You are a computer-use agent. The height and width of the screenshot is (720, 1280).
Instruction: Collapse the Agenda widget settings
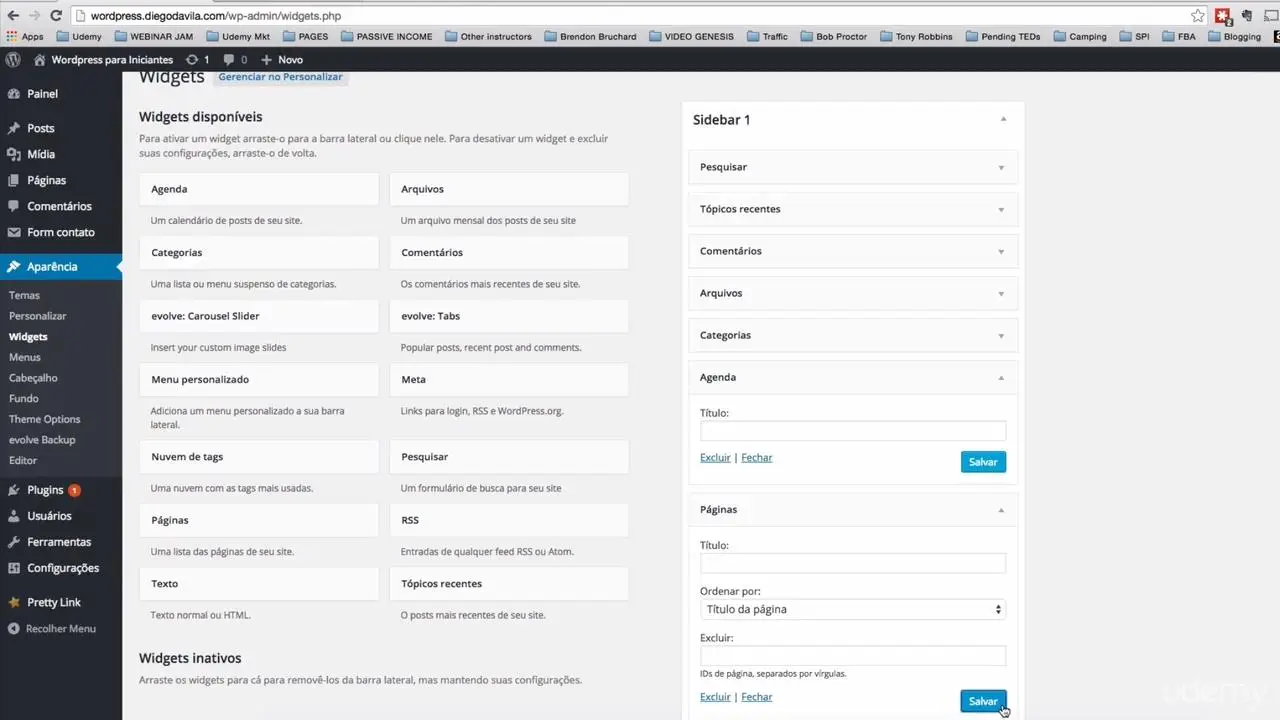[x=1001, y=378]
